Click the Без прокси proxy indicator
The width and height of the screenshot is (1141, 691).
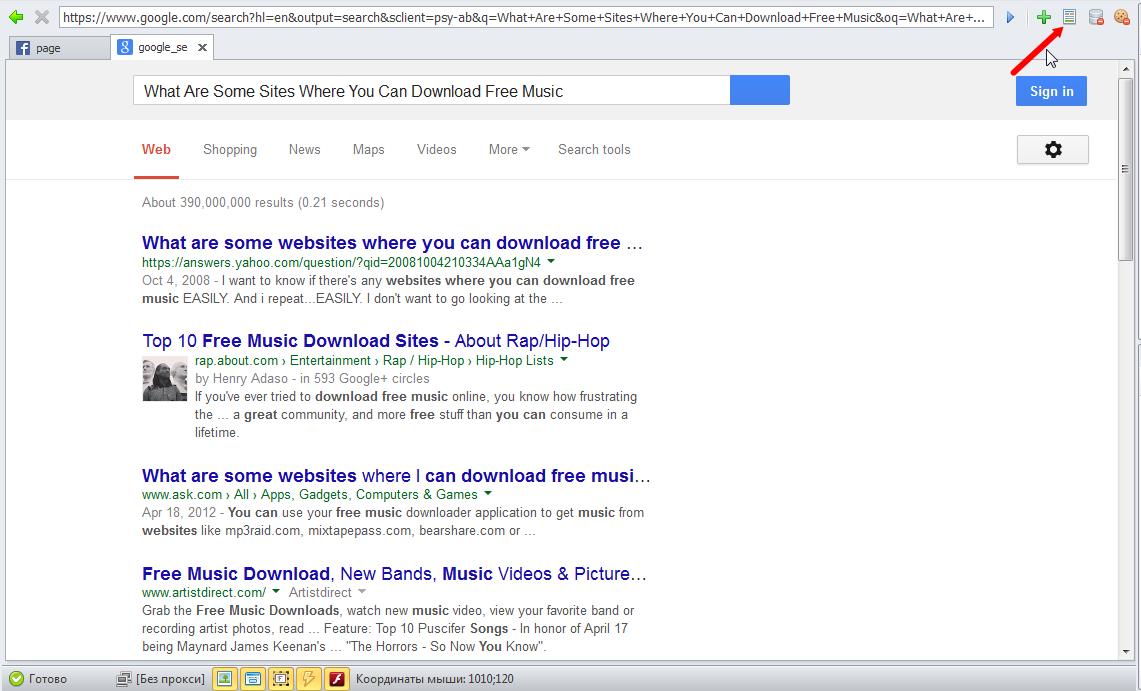(161, 679)
